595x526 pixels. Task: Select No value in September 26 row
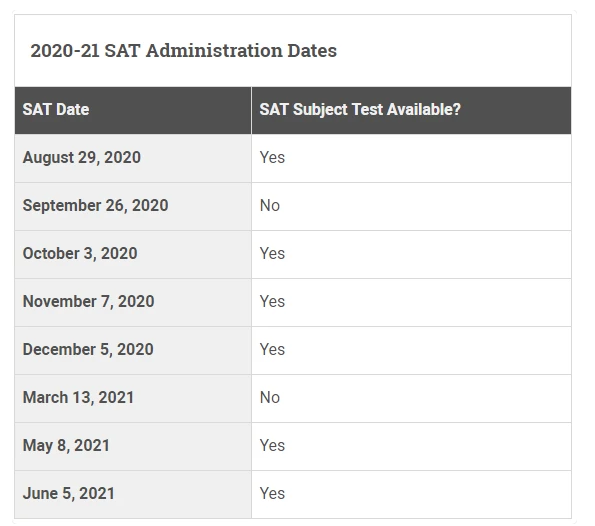pyautogui.click(x=270, y=206)
